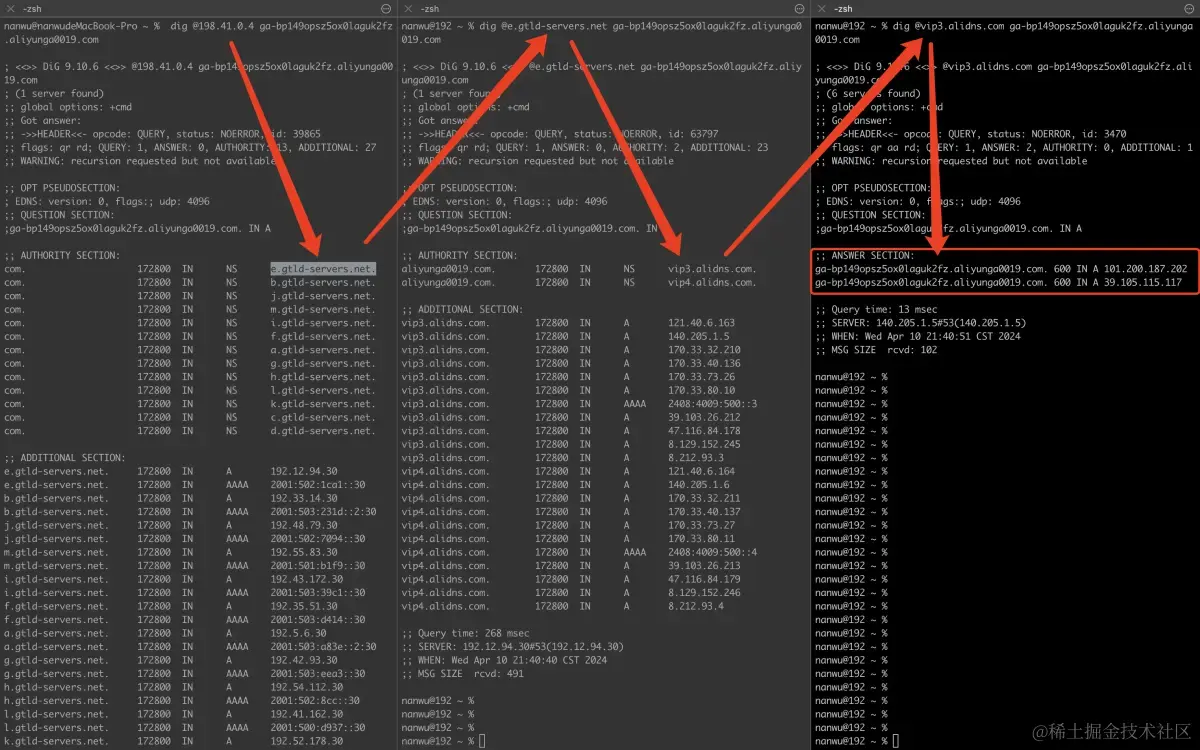1200x750 pixels.
Task: Click the circled minus icon in the @vip3.alidns.com pane
Action: click(1189, 8)
